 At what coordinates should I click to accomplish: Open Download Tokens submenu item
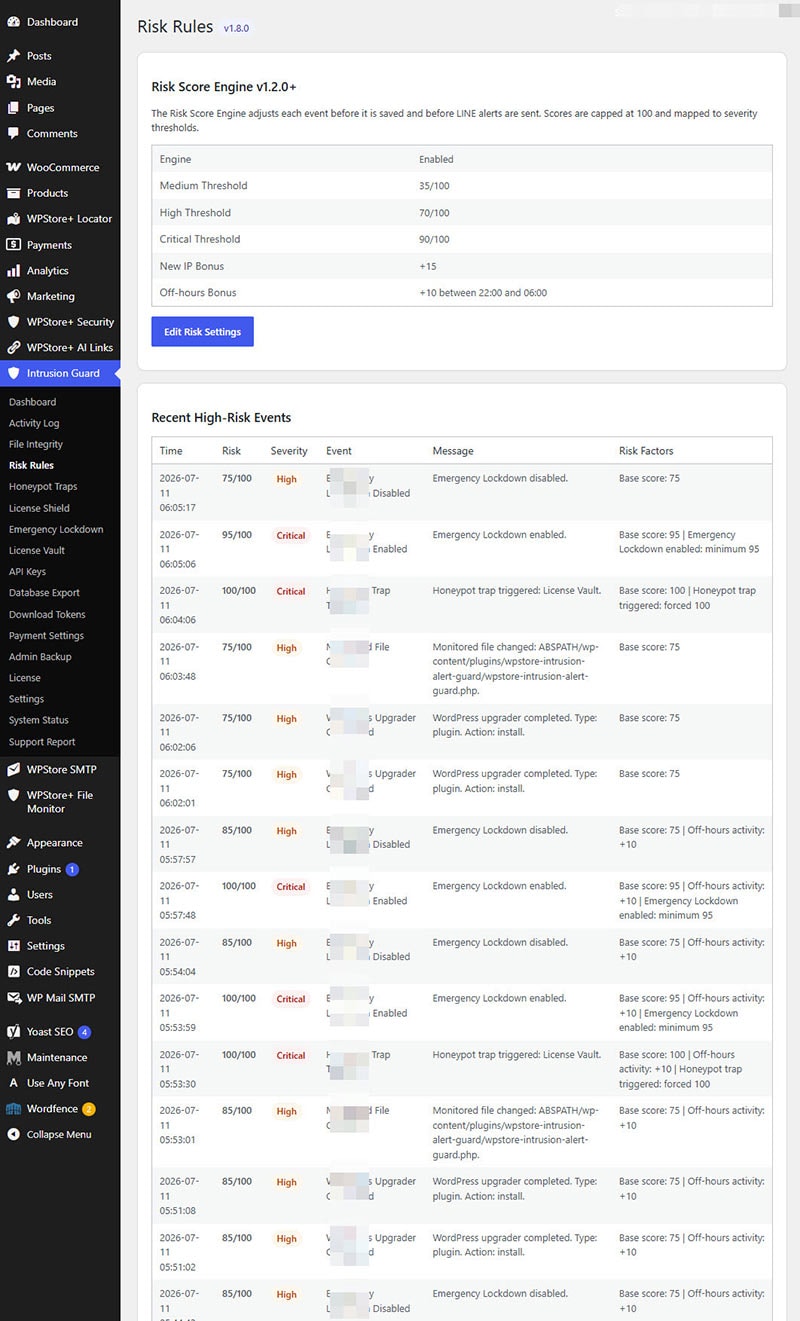pos(47,614)
